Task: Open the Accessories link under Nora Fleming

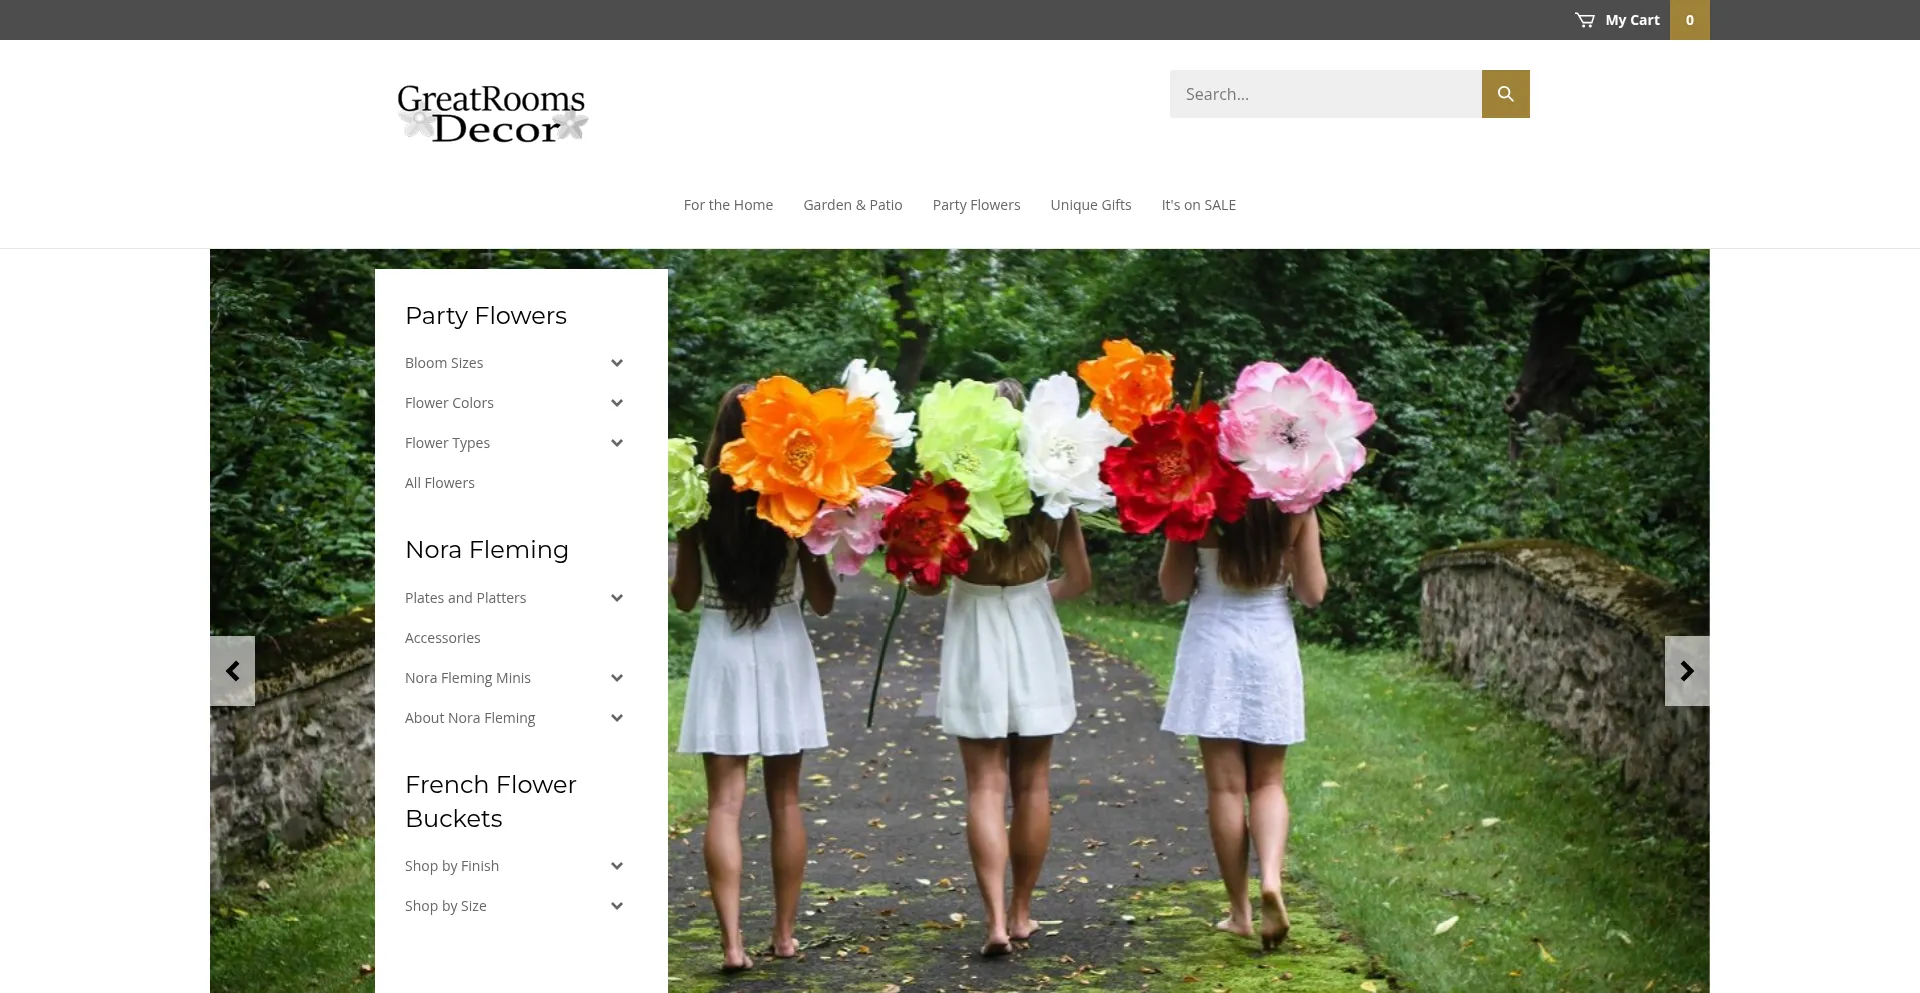Action: pyautogui.click(x=443, y=638)
